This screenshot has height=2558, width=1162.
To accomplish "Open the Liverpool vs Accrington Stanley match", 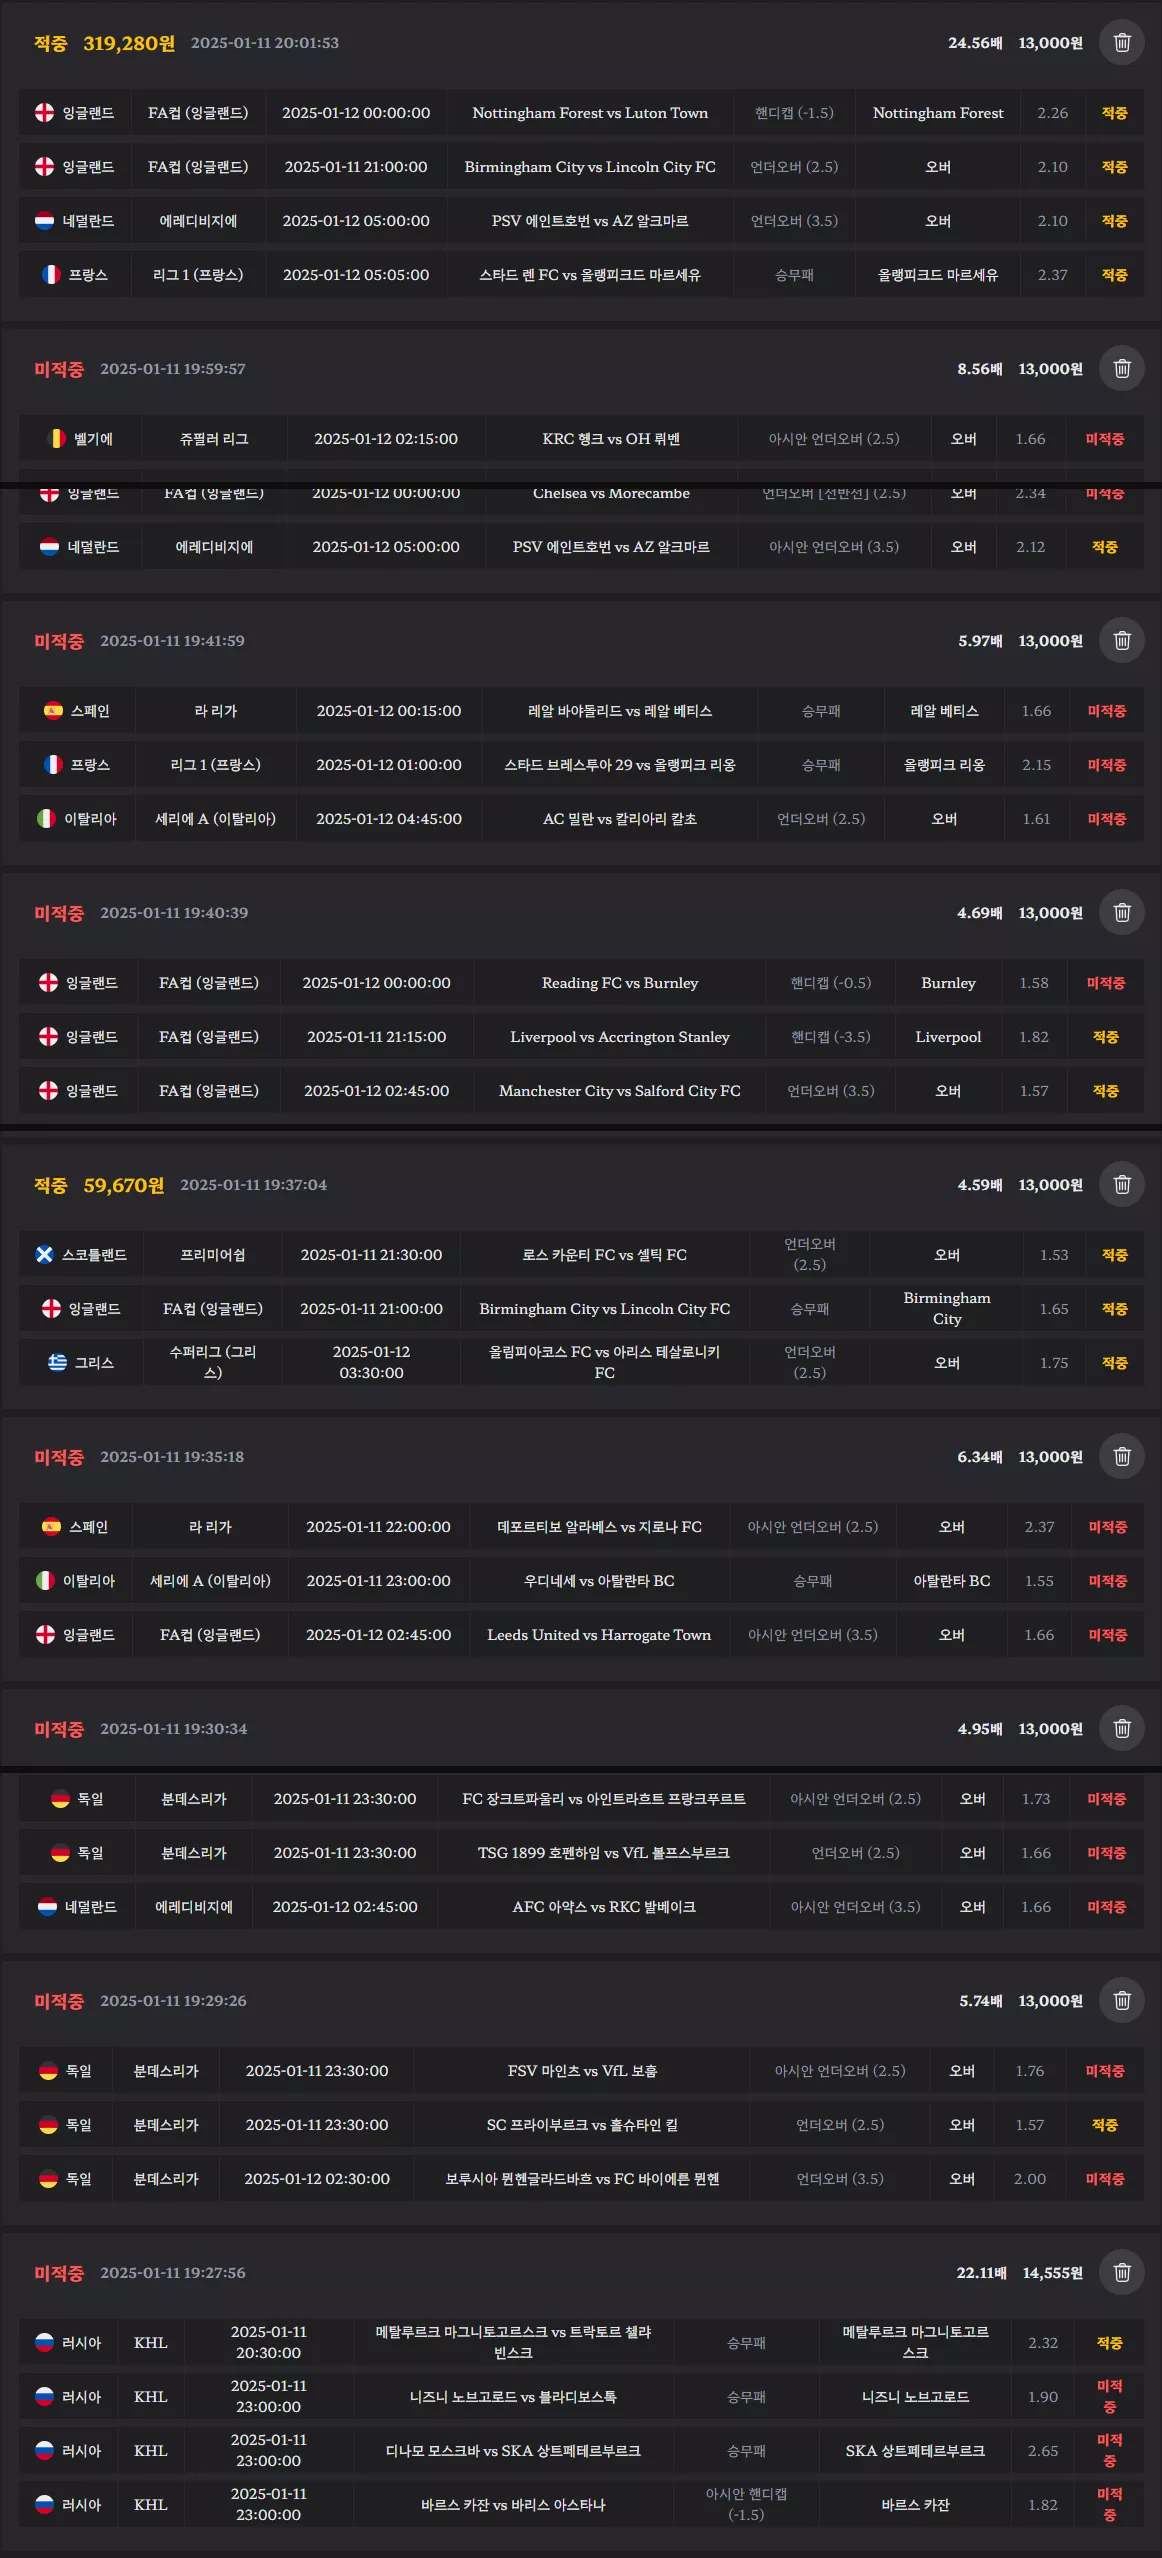I will (x=620, y=1037).
